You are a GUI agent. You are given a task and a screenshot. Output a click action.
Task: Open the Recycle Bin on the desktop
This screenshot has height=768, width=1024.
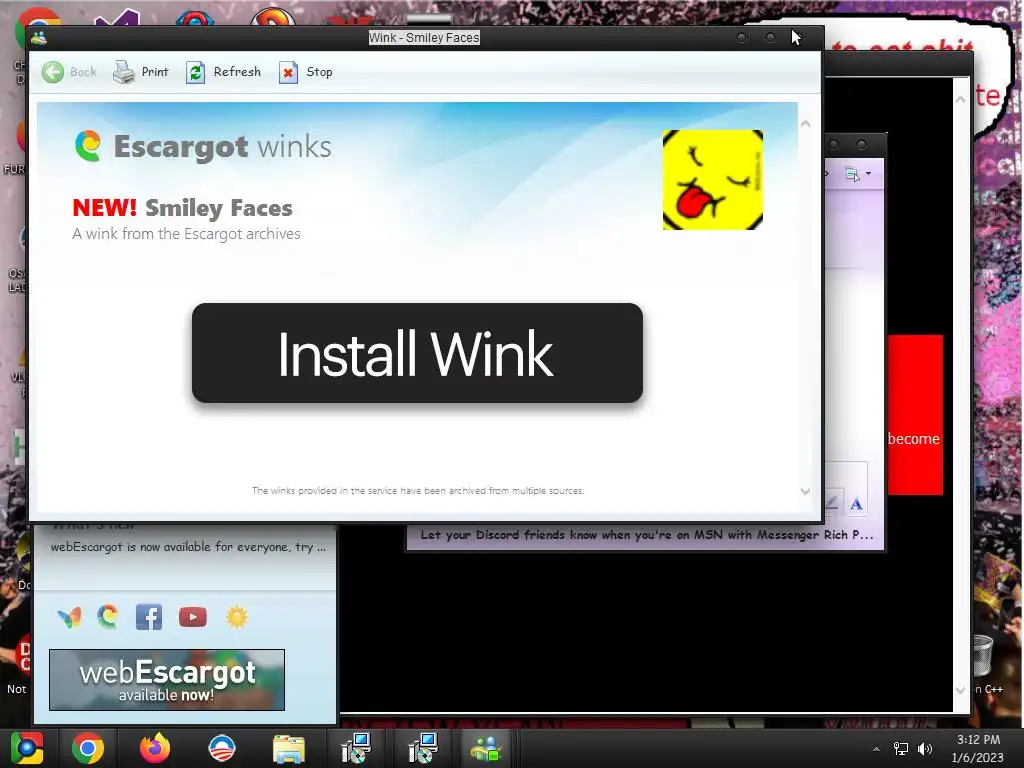(982, 654)
